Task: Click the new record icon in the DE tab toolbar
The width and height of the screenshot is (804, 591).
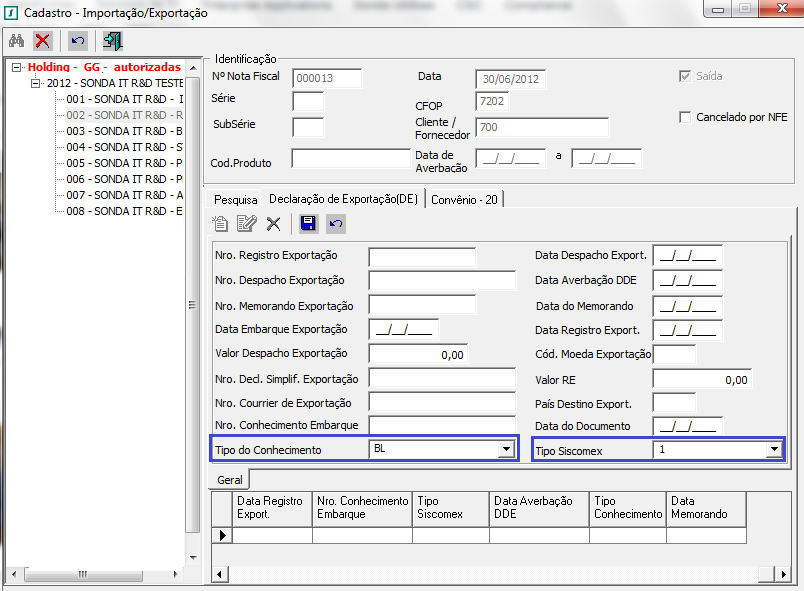Action: [221, 224]
